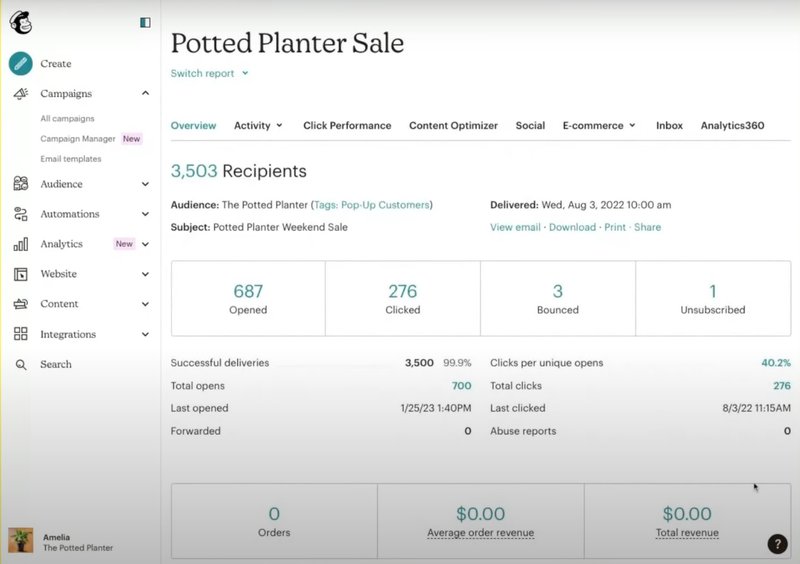Viewport: 800px width, 564px height.
Task: Click the Mailchimp Freddie logo
Action: point(21,23)
